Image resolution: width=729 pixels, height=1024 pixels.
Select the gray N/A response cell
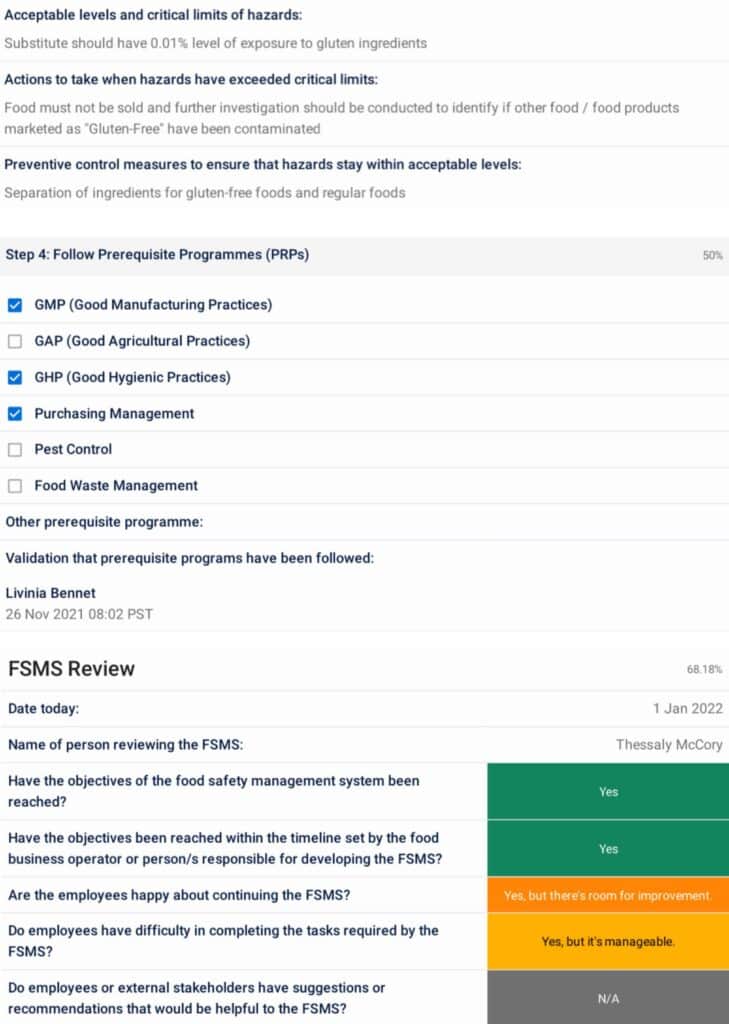[x=608, y=997]
